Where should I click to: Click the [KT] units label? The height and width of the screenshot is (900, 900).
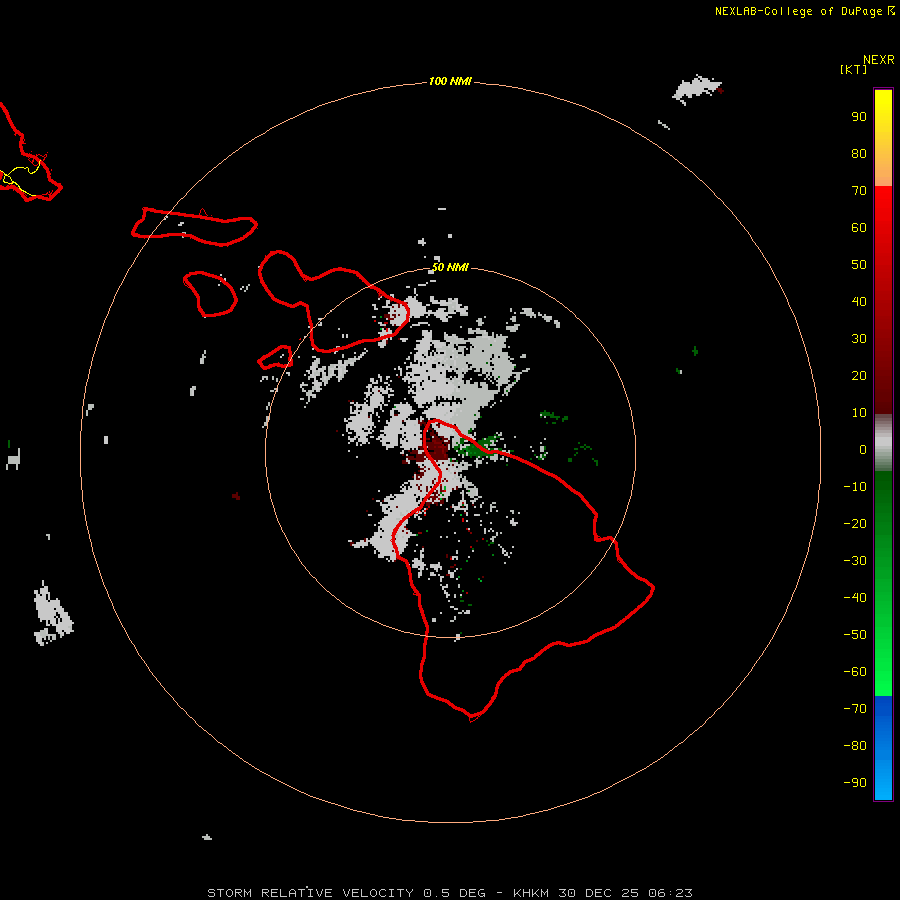(x=854, y=69)
